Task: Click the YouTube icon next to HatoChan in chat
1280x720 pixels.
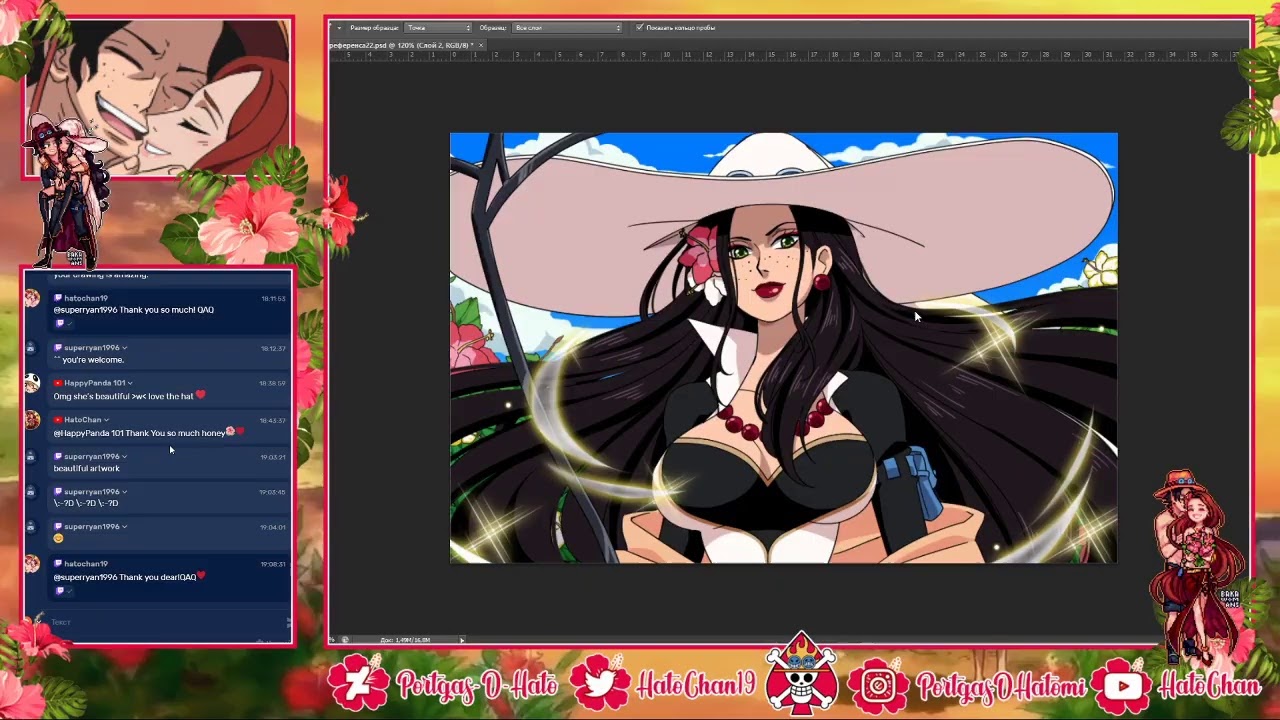Action: point(58,420)
